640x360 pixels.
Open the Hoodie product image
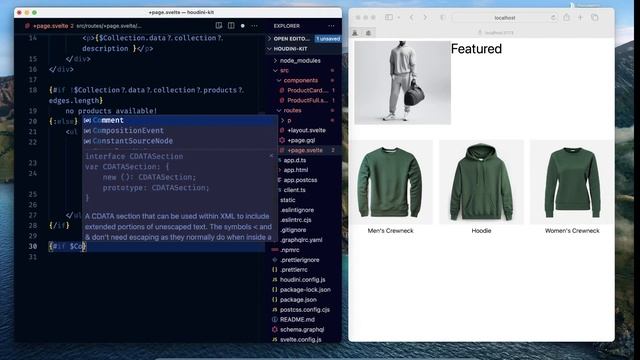481,182
